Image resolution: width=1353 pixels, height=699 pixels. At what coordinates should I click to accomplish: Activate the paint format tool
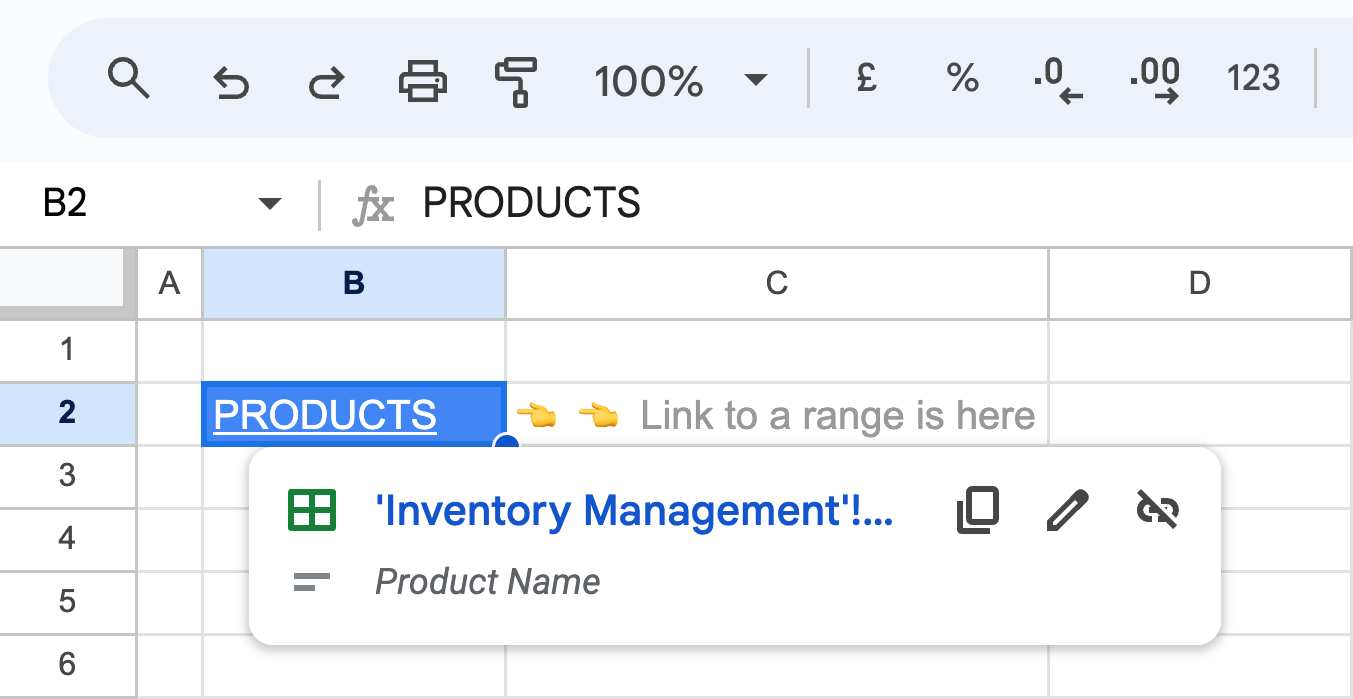click(517, 81)
